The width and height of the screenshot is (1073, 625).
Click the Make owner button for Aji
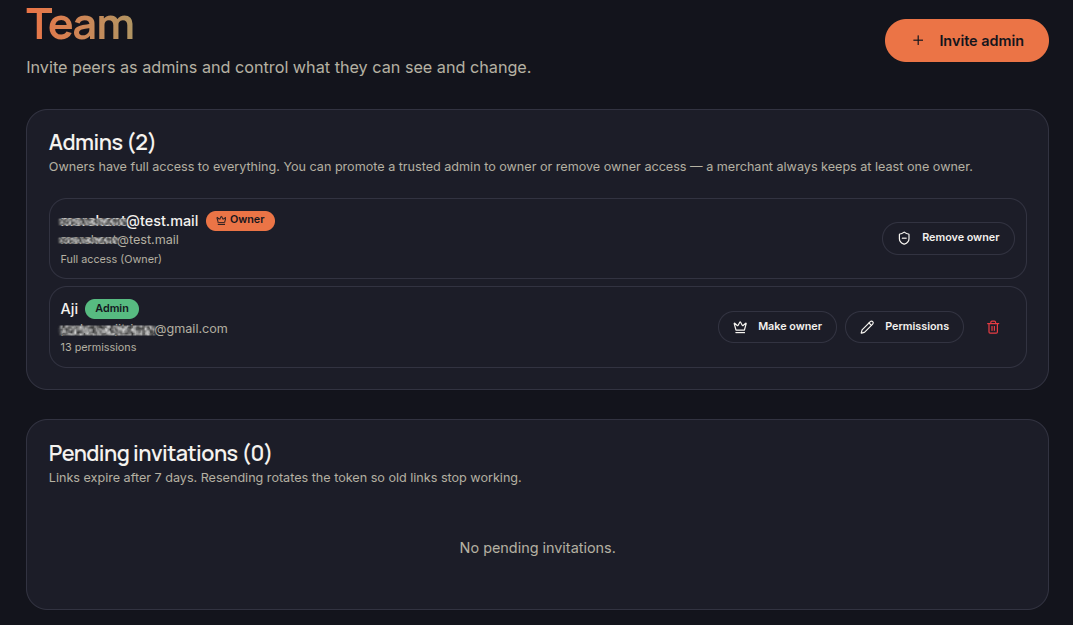pyautogui.click(x=777, y=327)
